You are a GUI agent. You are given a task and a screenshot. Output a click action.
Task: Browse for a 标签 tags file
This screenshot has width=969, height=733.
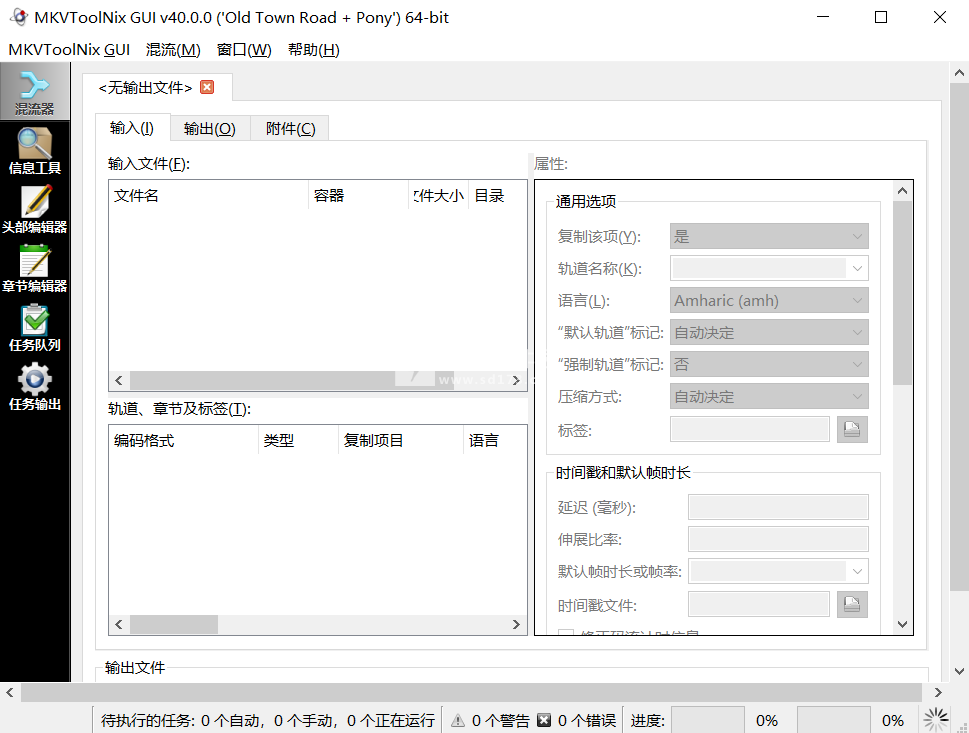(852, 429)
